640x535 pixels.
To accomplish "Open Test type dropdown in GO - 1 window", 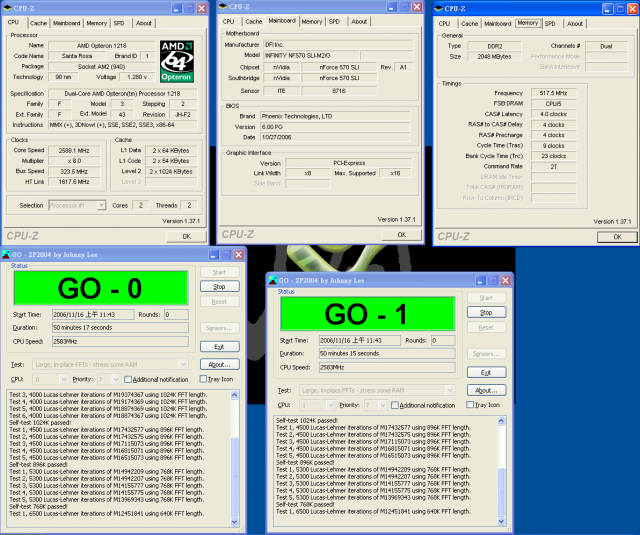I will [x=450, y=390].
